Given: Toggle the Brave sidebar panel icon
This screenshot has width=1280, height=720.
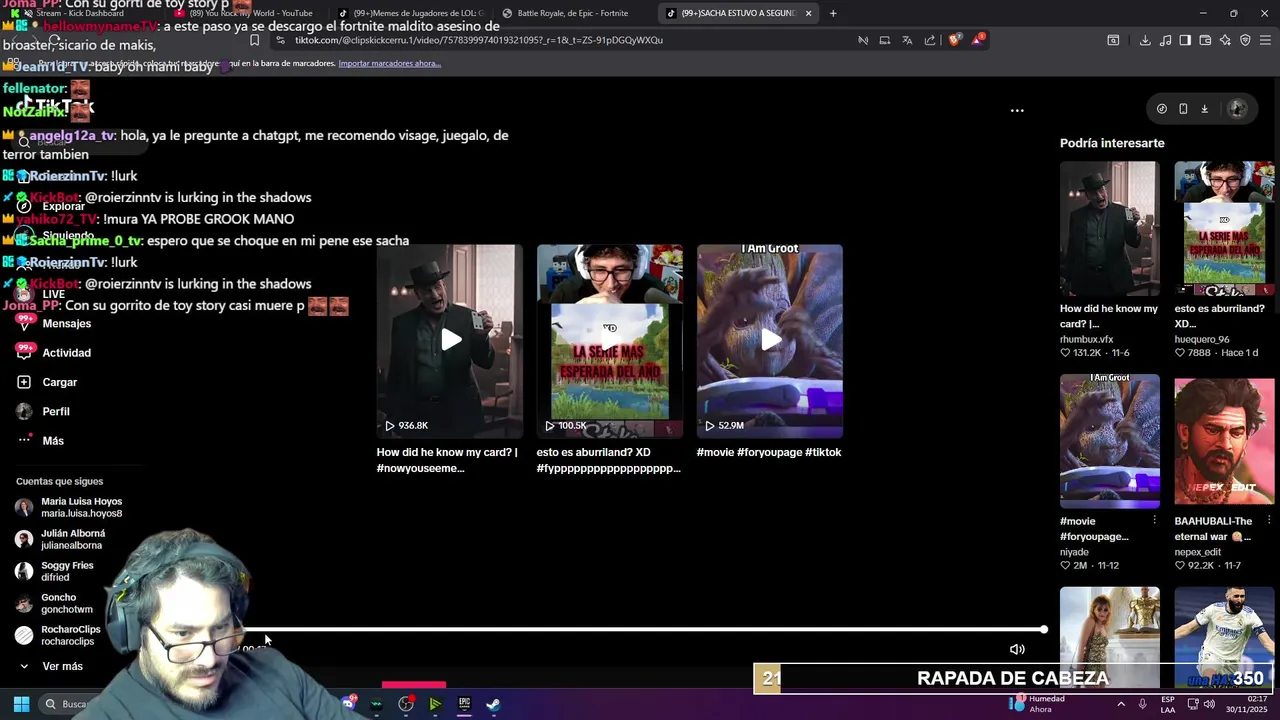Looking at the screenshot, I should pos(1185,40).
